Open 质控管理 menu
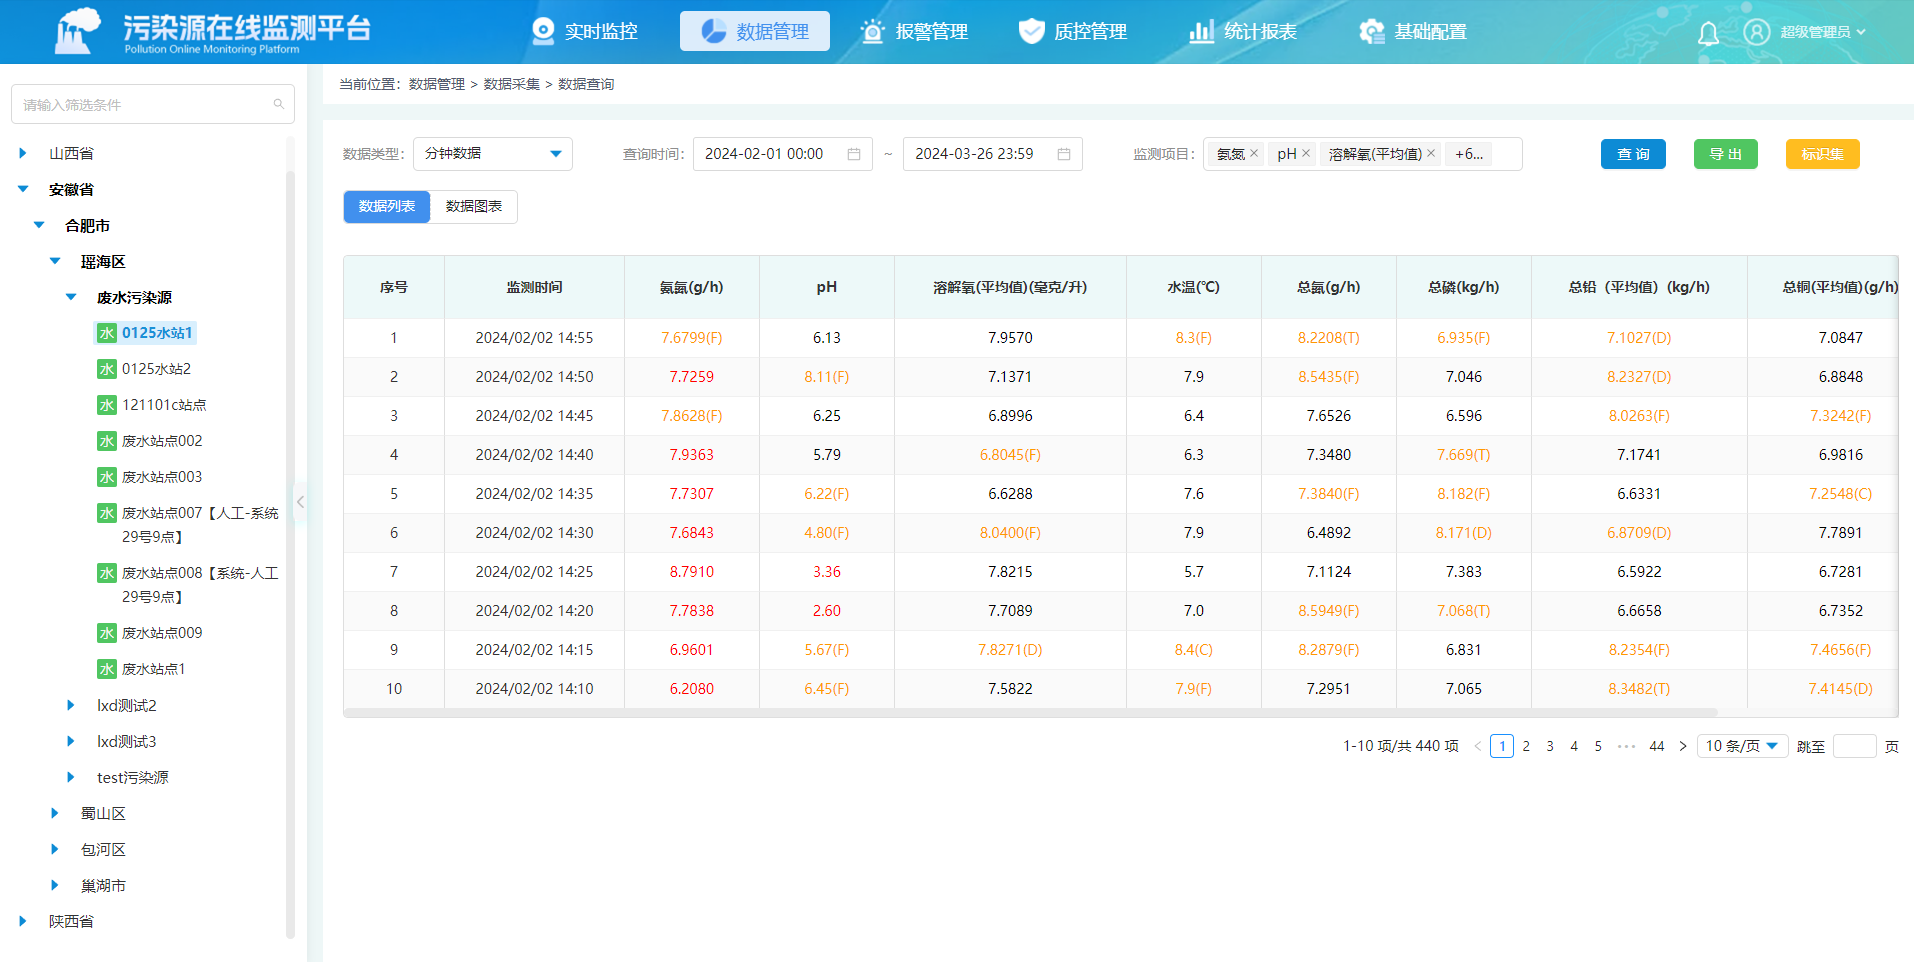The height and width of the screenshot is (962, 1914). pos(1073,31)
